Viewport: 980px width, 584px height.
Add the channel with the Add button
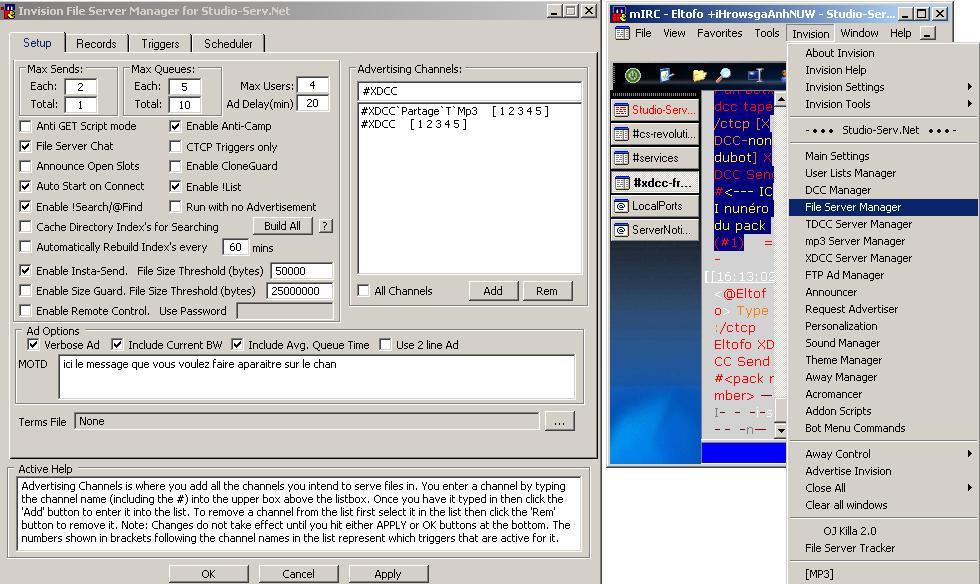click(x=493, y=291)
